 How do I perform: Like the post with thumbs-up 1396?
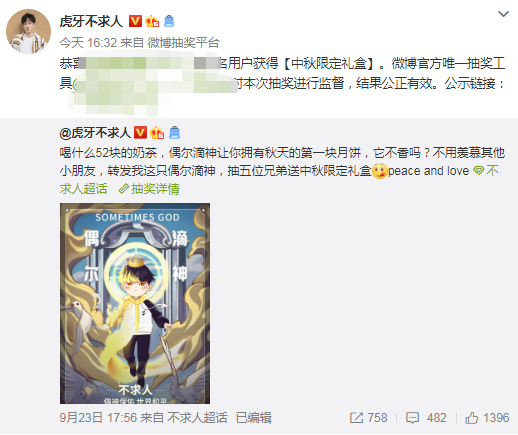(x=487, y=418)
